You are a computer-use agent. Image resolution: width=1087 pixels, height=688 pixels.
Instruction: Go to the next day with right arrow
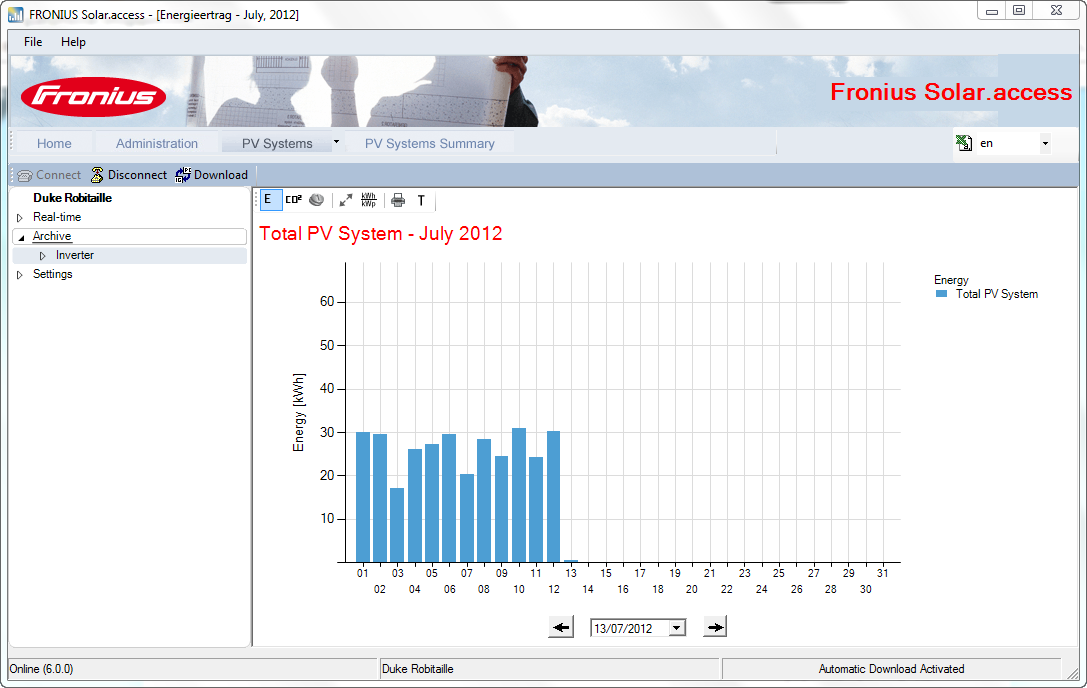714,626
